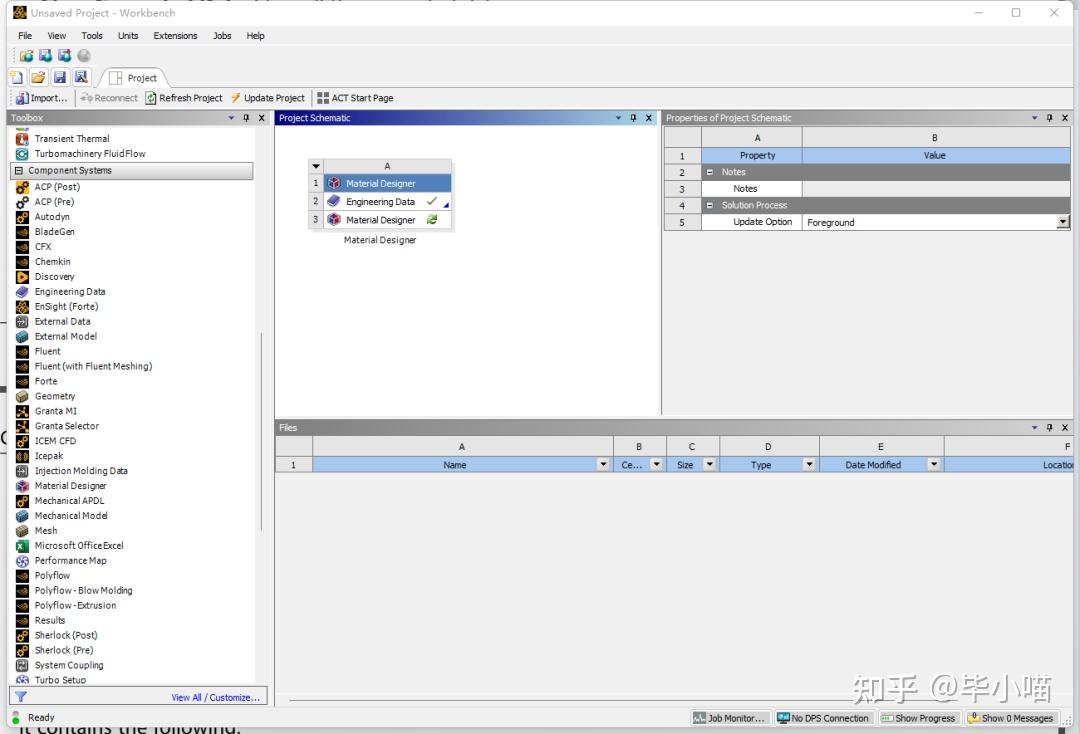Select the Discovery component icon in Toolbox
1080x734 pixels.
click(x=22, y=277)
